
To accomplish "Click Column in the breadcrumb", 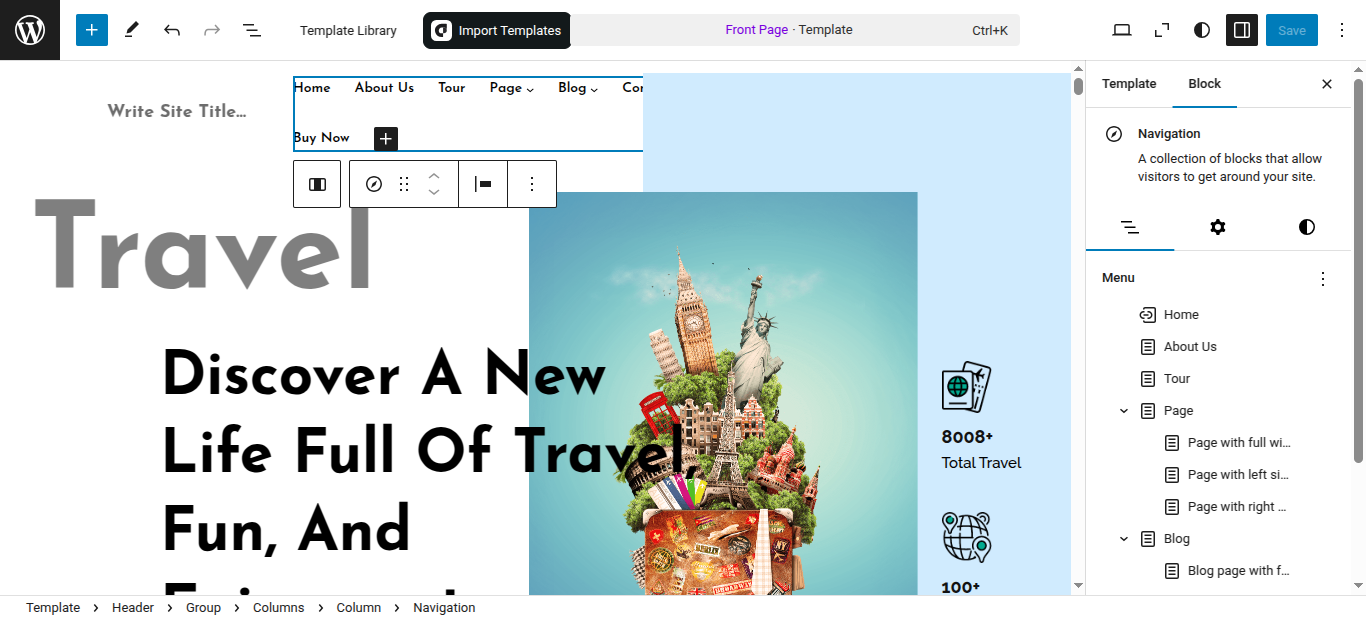I will (358, 607).
